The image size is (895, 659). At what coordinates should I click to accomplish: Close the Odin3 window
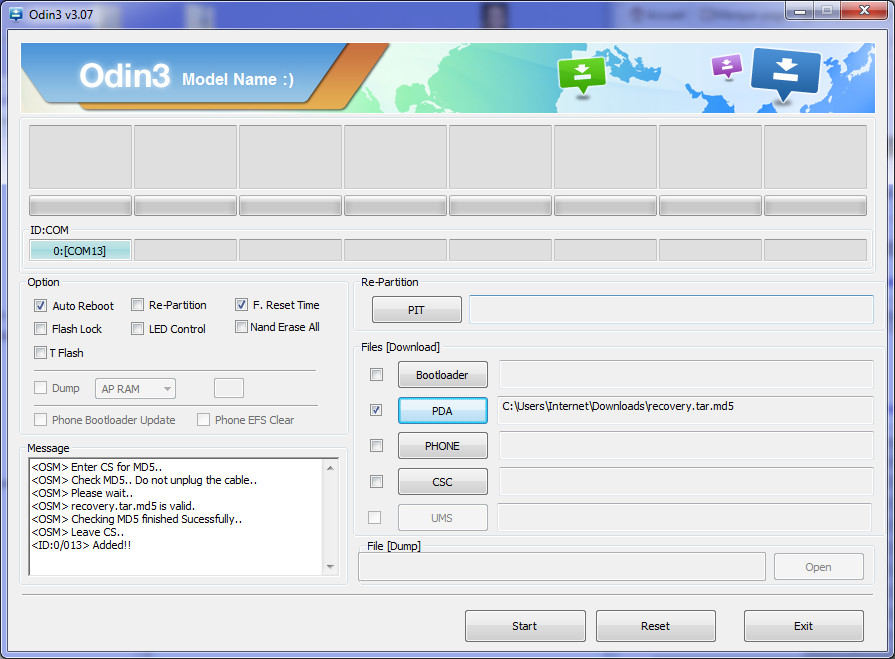coord(865,10)
